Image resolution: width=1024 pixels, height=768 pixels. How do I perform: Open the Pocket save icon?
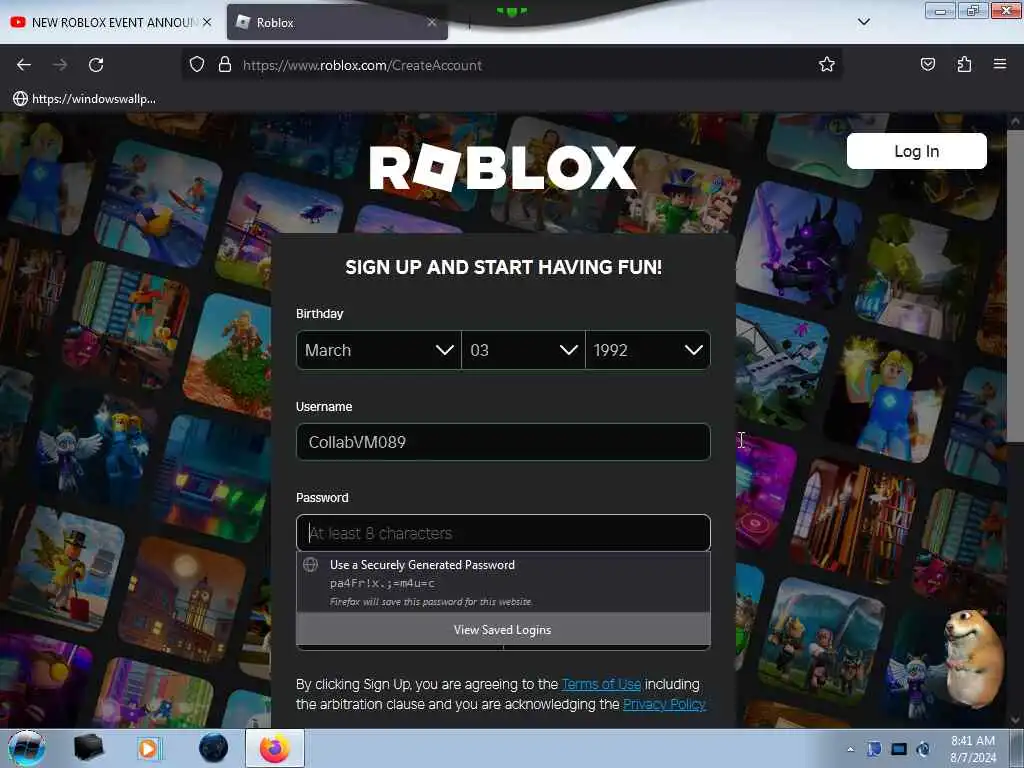(927, 64)
